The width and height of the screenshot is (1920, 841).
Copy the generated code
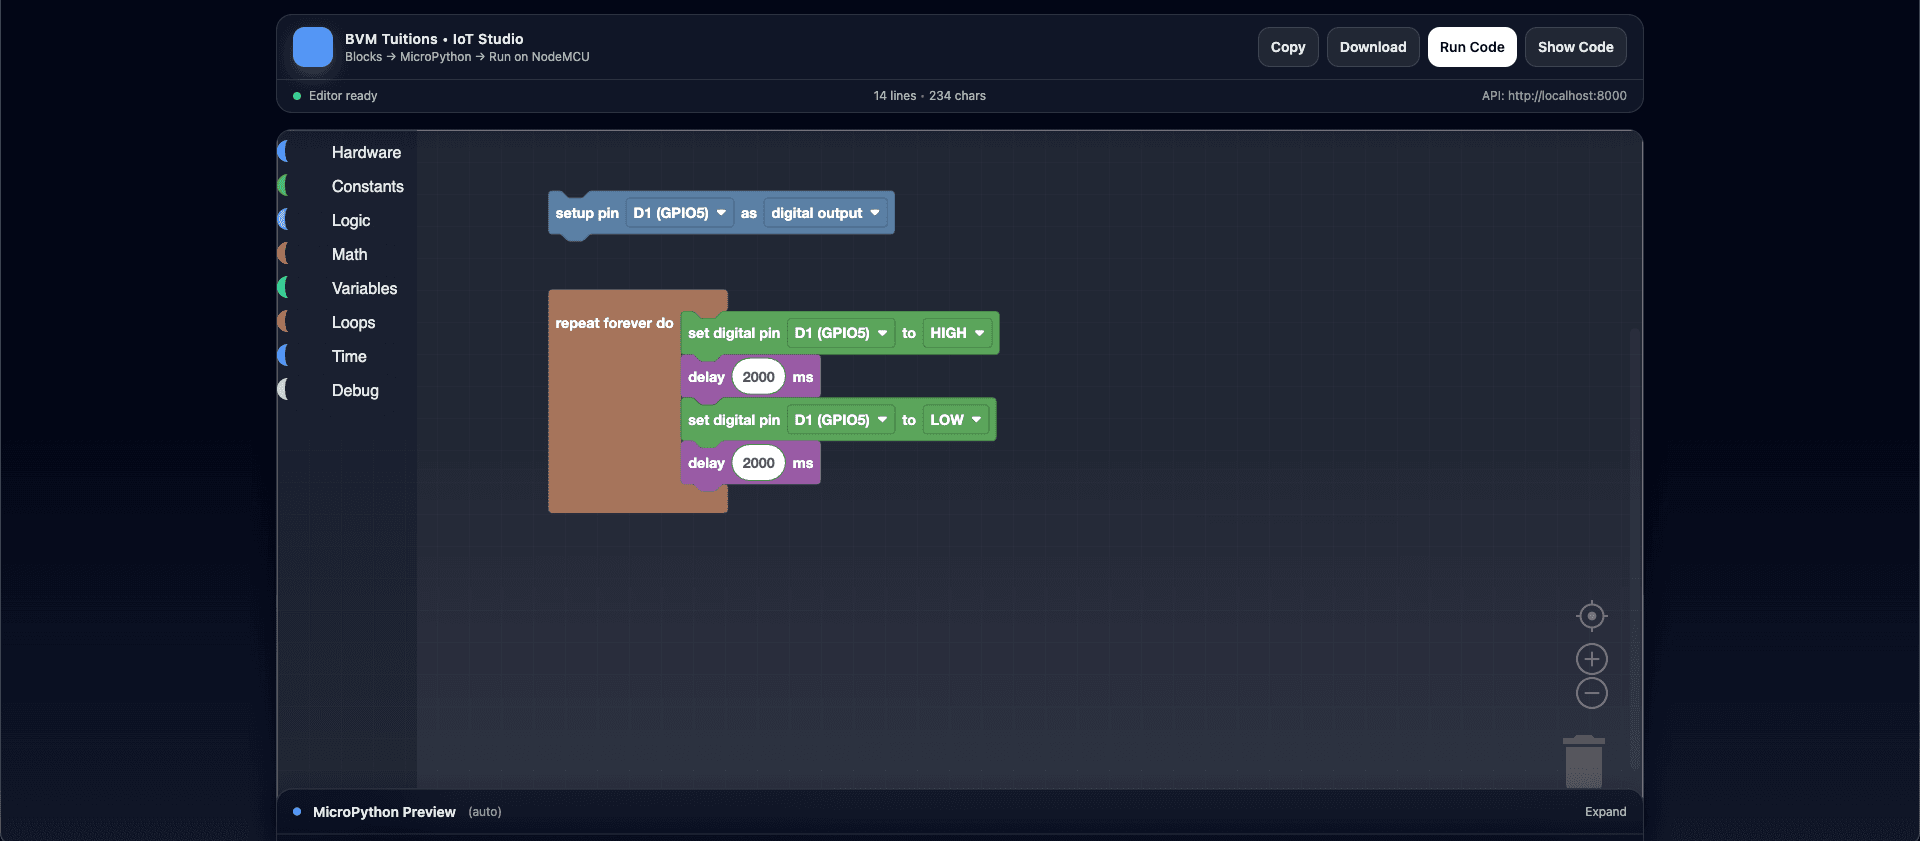click(x=1288, y=47)
